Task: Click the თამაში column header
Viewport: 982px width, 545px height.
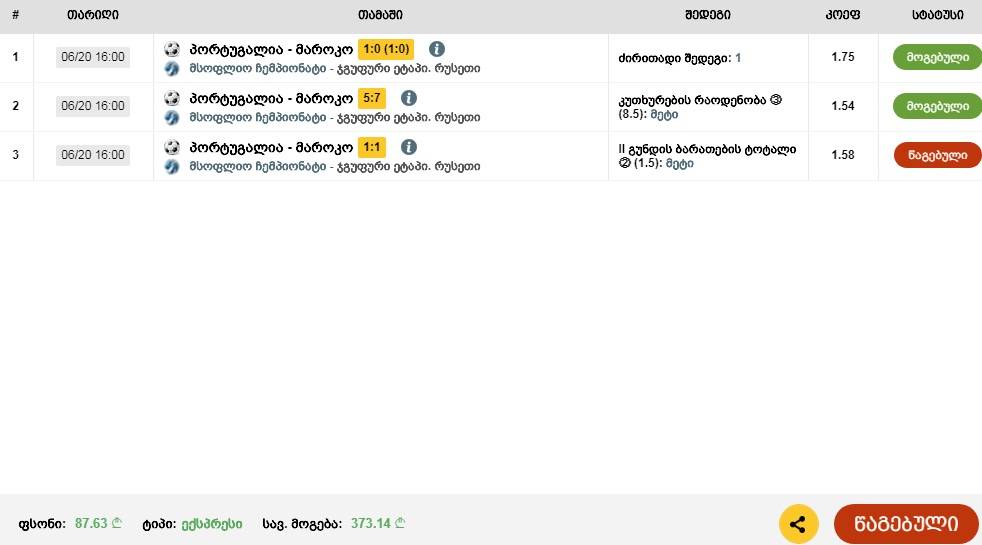Action: pyautogui.click(x=380, y=15)
